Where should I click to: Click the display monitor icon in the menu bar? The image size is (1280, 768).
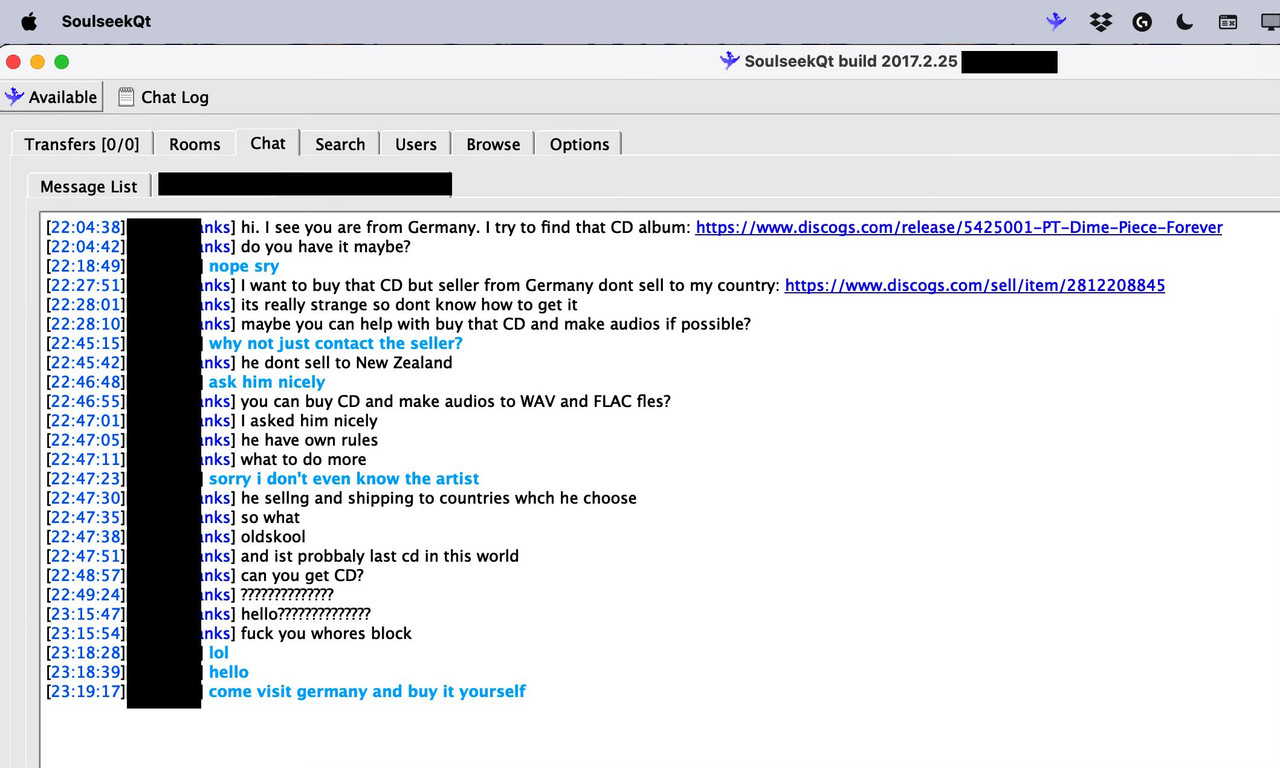1270,21
